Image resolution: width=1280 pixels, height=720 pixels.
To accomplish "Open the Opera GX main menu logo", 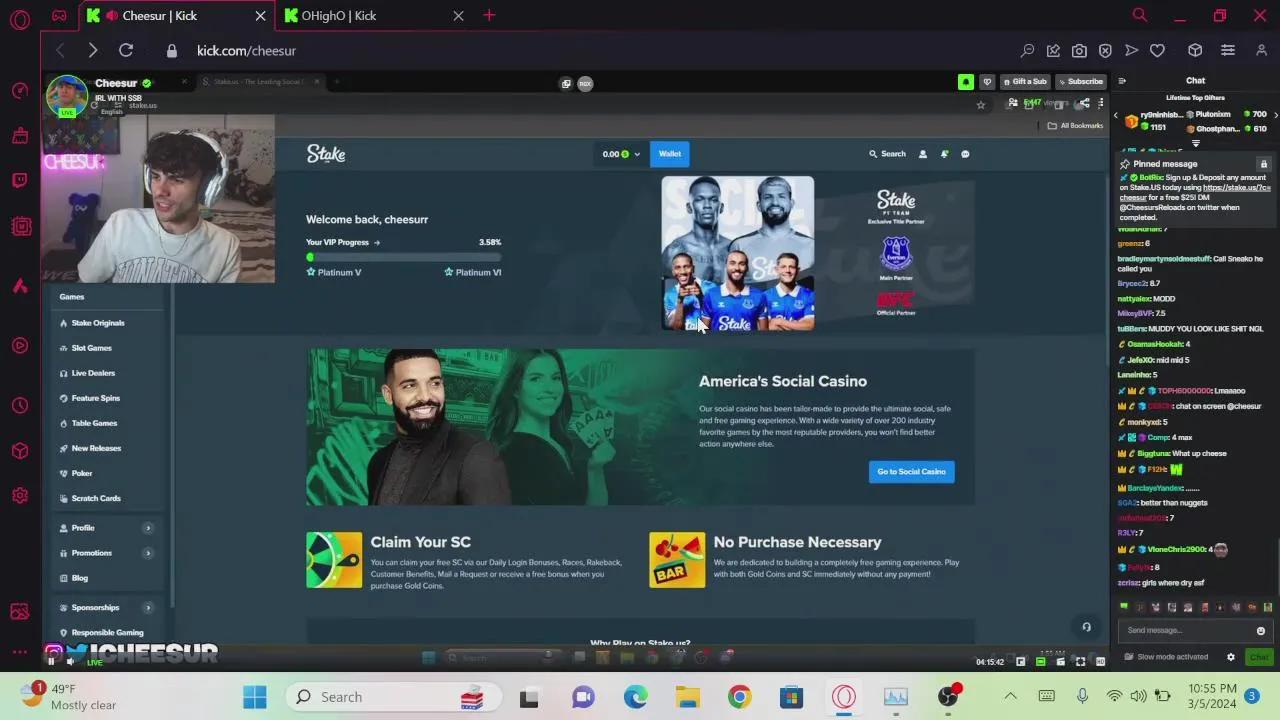I will tap(20, 18).
